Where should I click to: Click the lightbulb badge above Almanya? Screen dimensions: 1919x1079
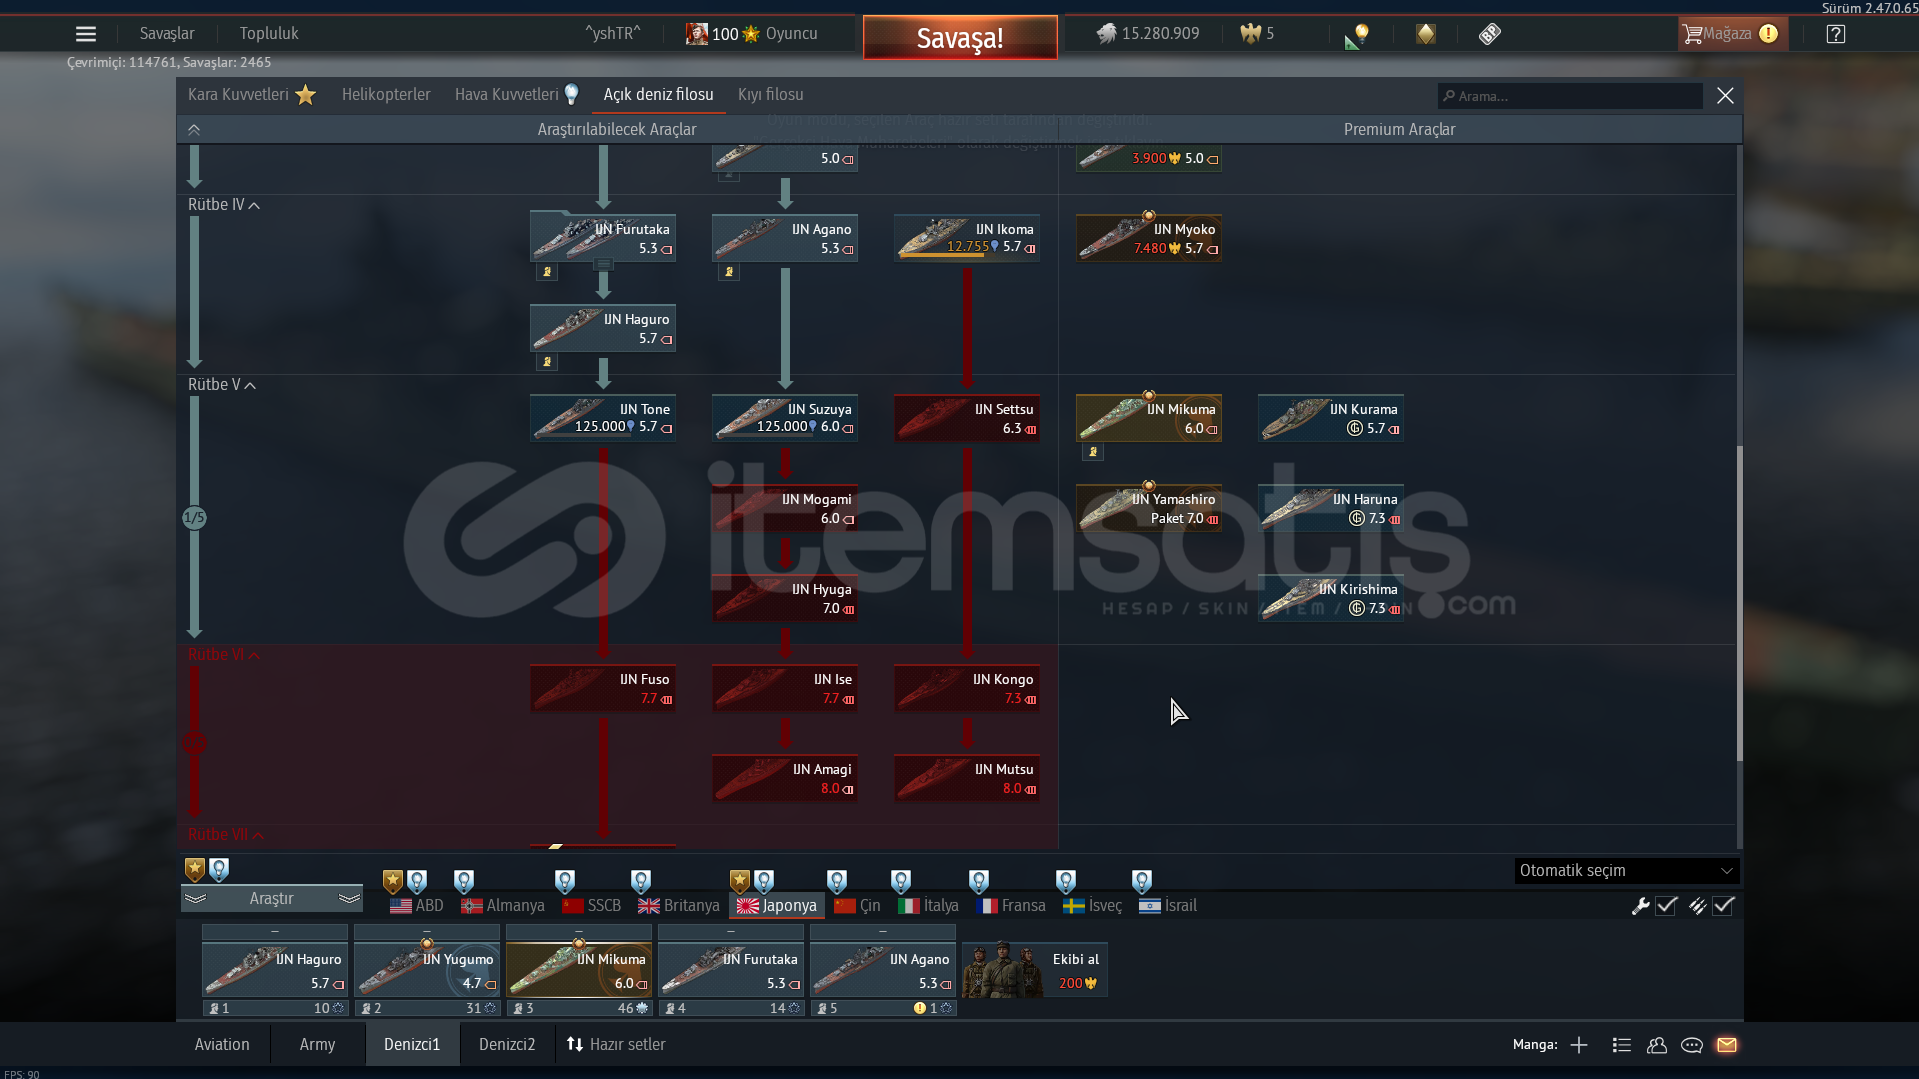tap(464, 881)
